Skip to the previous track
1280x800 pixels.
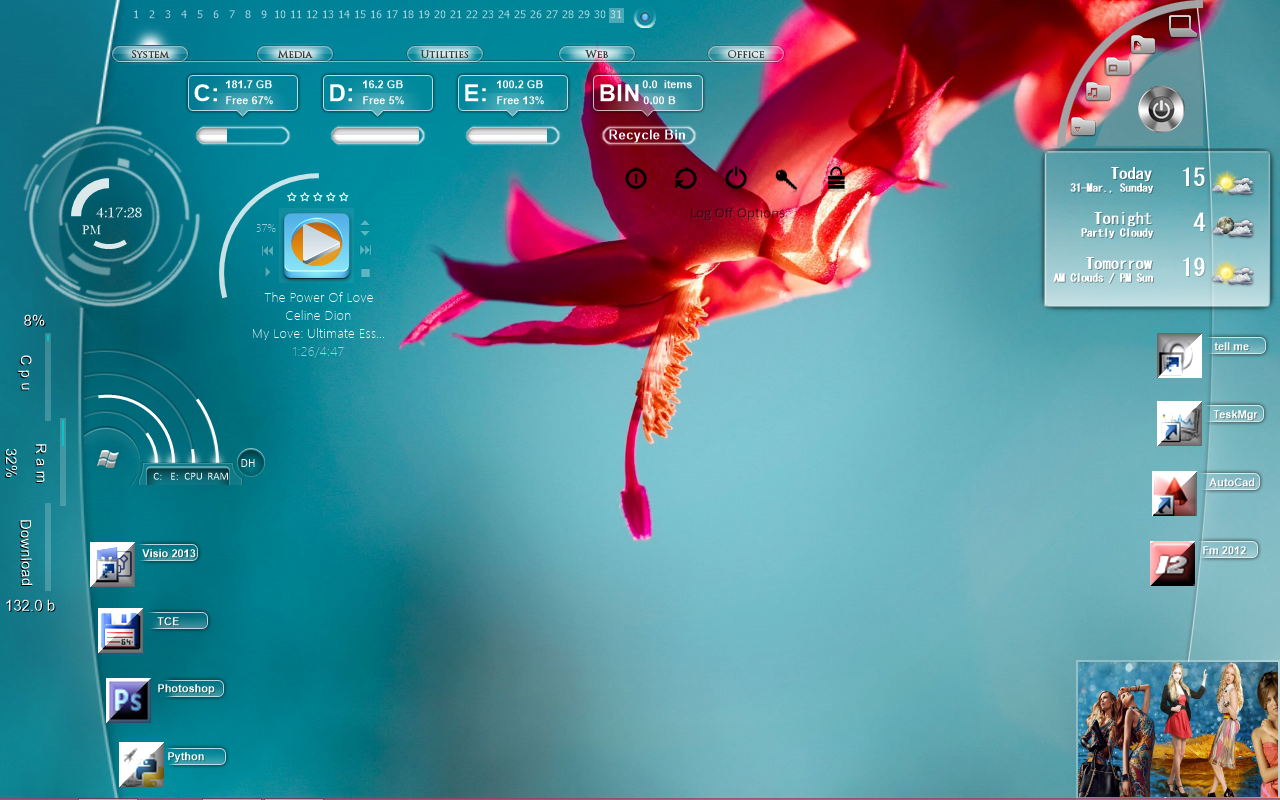(268, 251)
